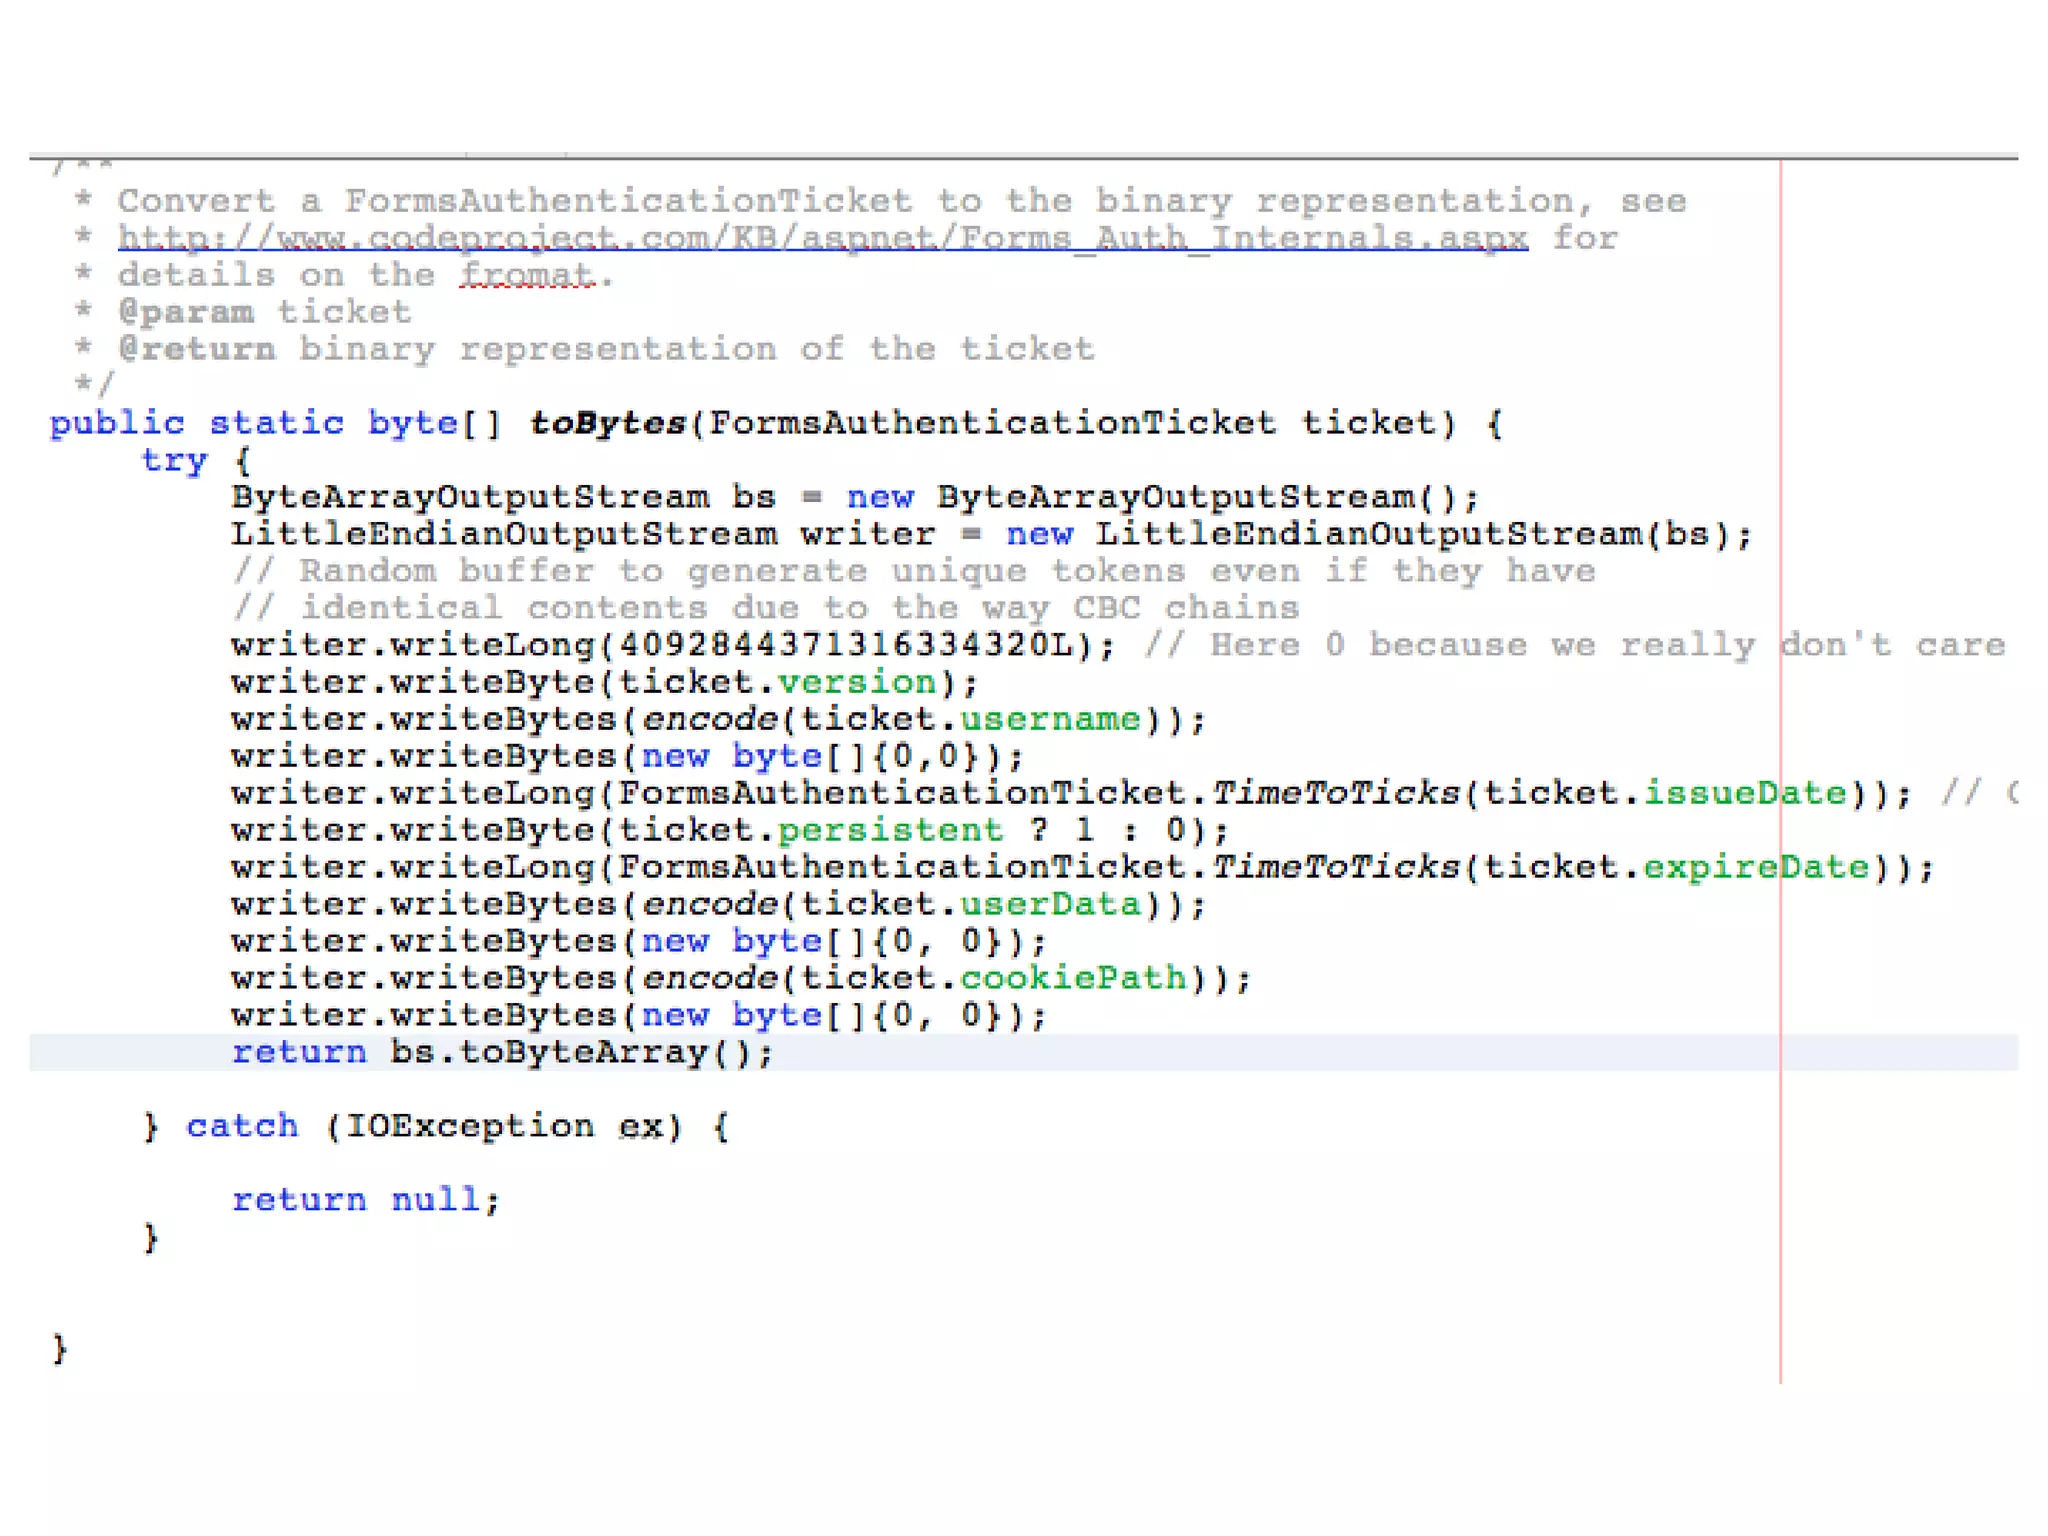
Task: Place cursor on the 'try' keyword
Action: 174,460
